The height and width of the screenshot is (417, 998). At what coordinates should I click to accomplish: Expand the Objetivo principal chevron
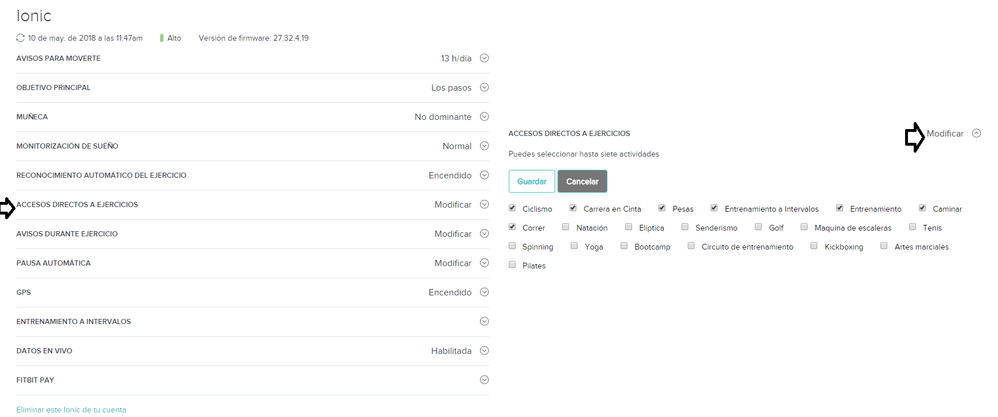click(484, 87)
